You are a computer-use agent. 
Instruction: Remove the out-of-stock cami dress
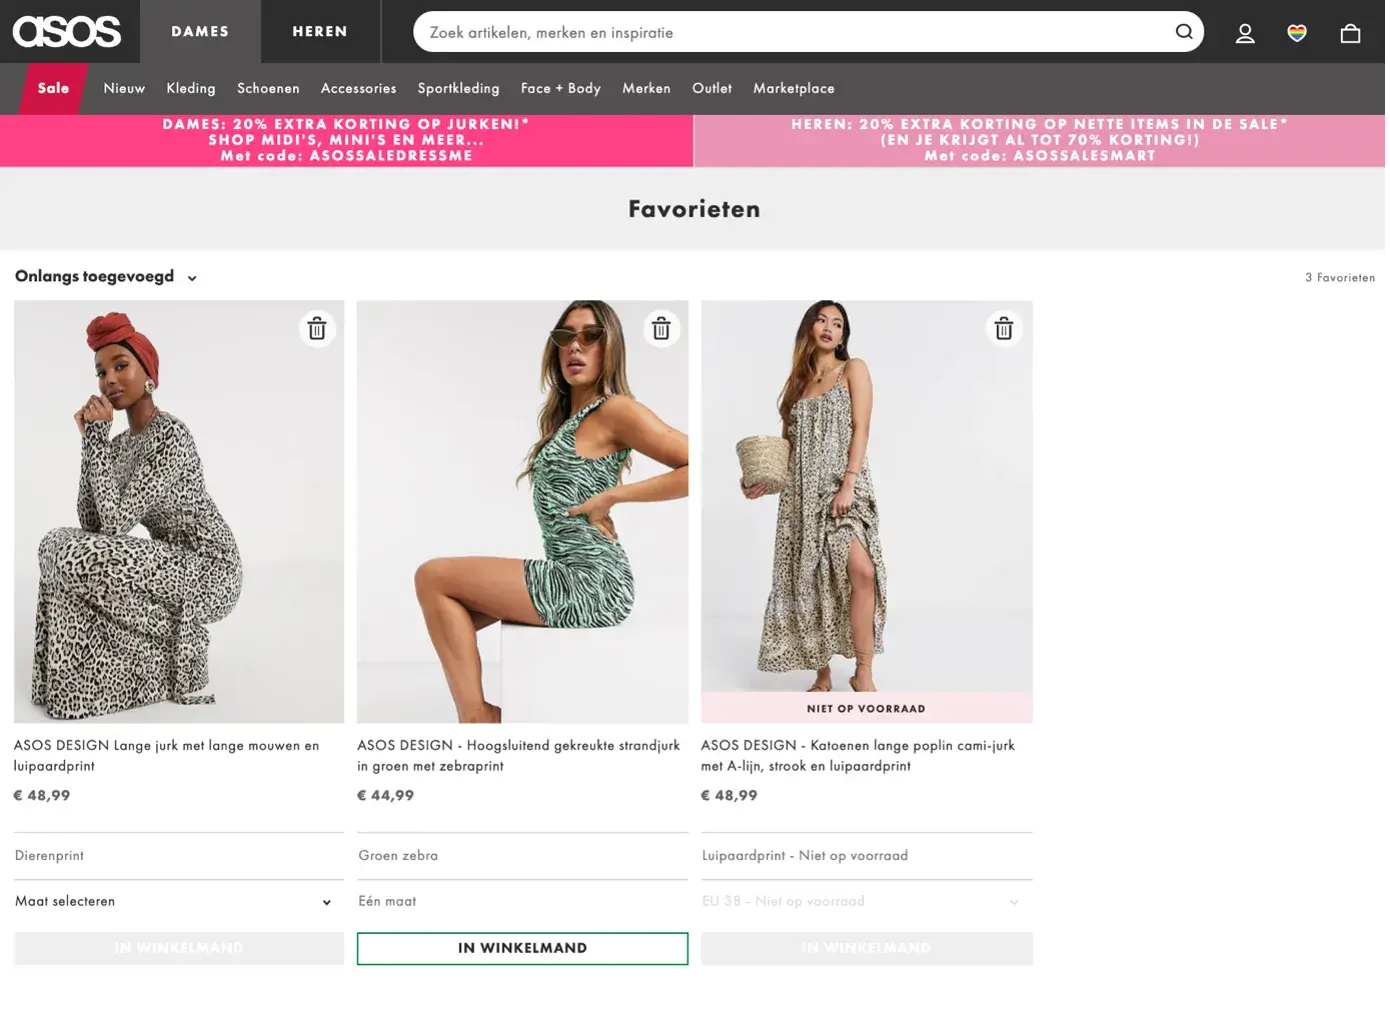1004,328
